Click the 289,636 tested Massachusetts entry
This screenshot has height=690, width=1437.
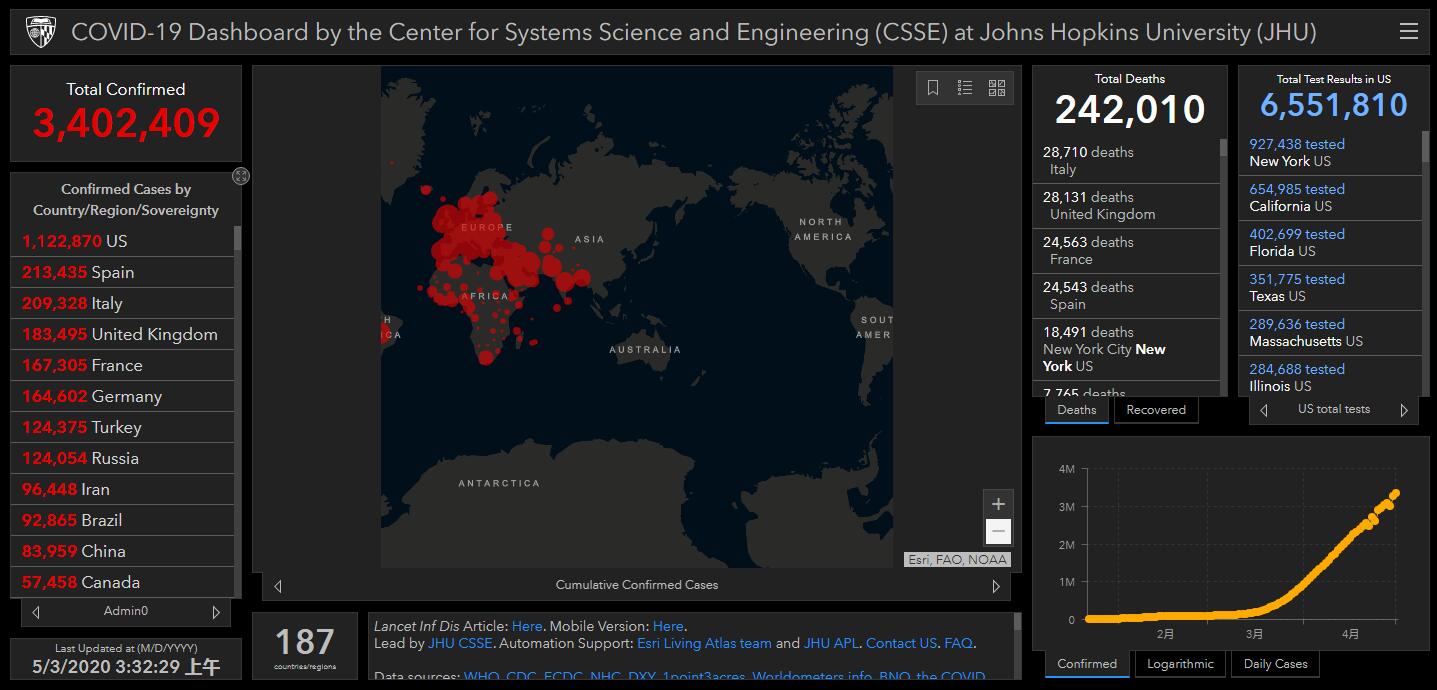tap(1331, 333)
